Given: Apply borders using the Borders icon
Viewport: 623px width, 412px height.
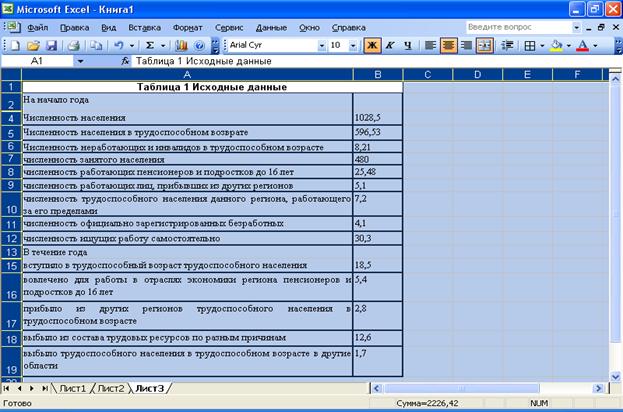Looking at the screenshot, I should click(530, 46).
